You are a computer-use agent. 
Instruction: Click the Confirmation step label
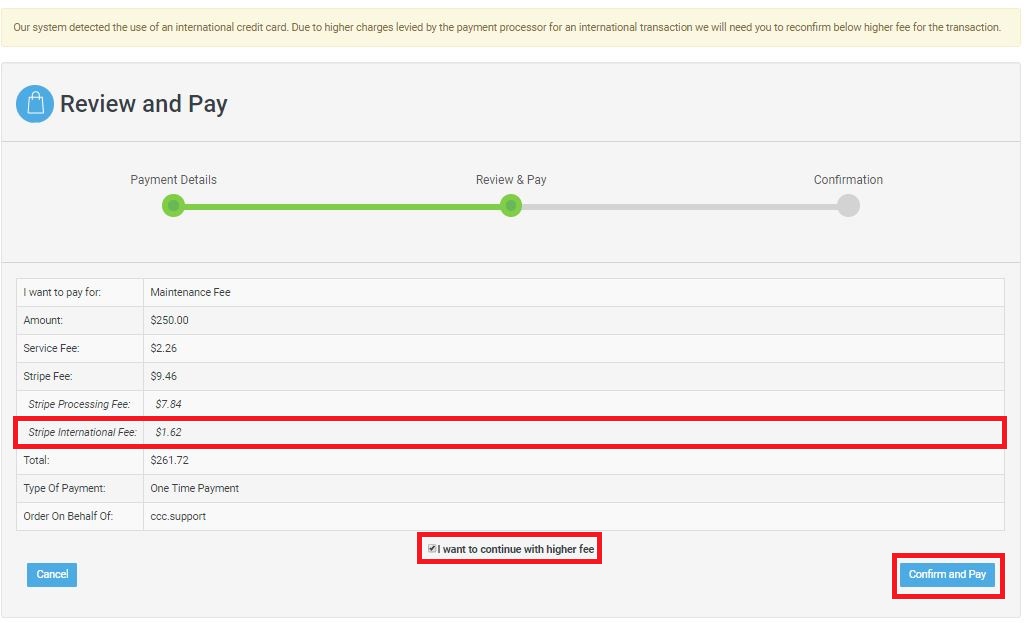pos(848,180)
